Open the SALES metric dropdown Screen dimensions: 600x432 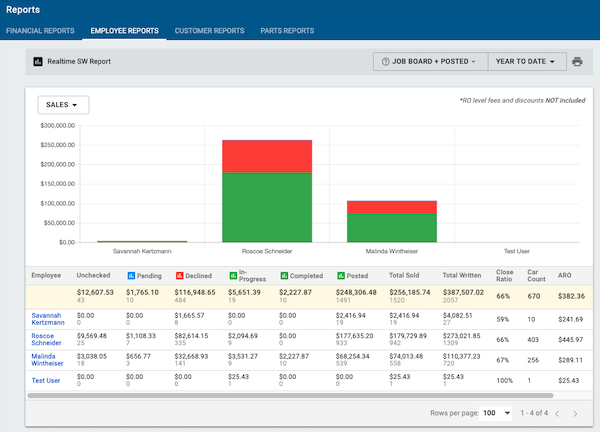(63, 105)
